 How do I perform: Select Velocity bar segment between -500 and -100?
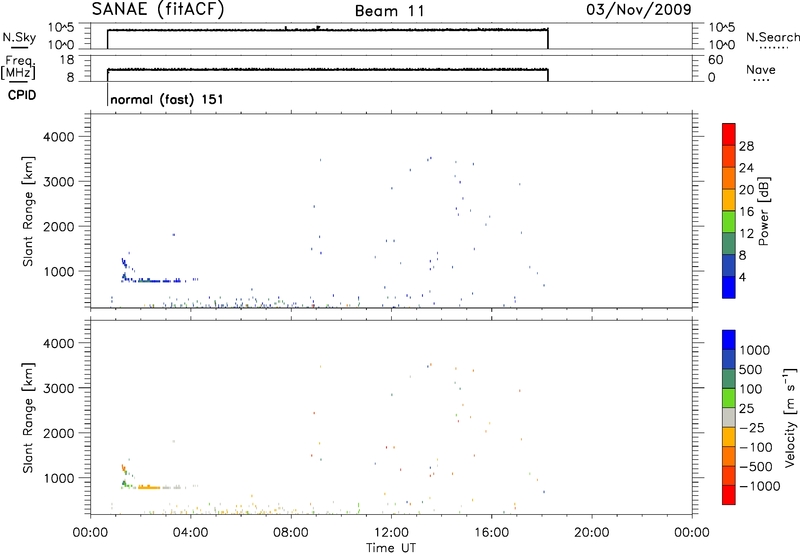tap(729, 456)
